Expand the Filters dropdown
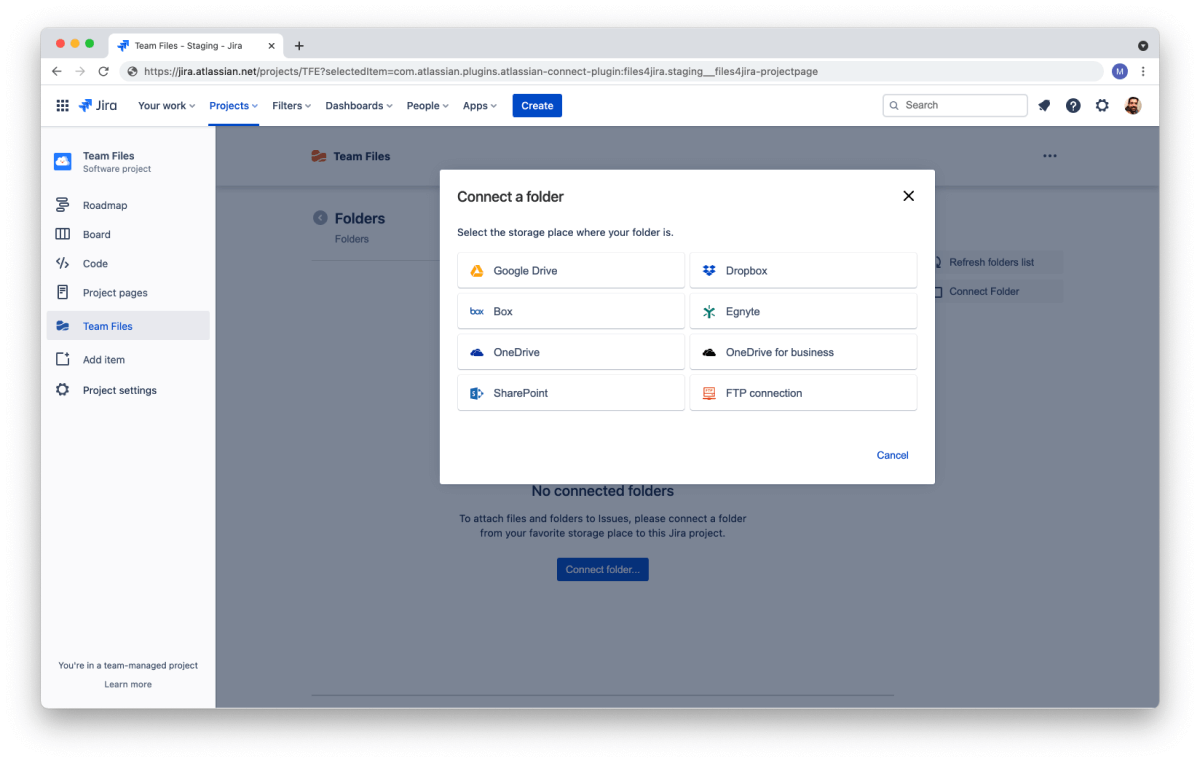 (x=291, y=106)
